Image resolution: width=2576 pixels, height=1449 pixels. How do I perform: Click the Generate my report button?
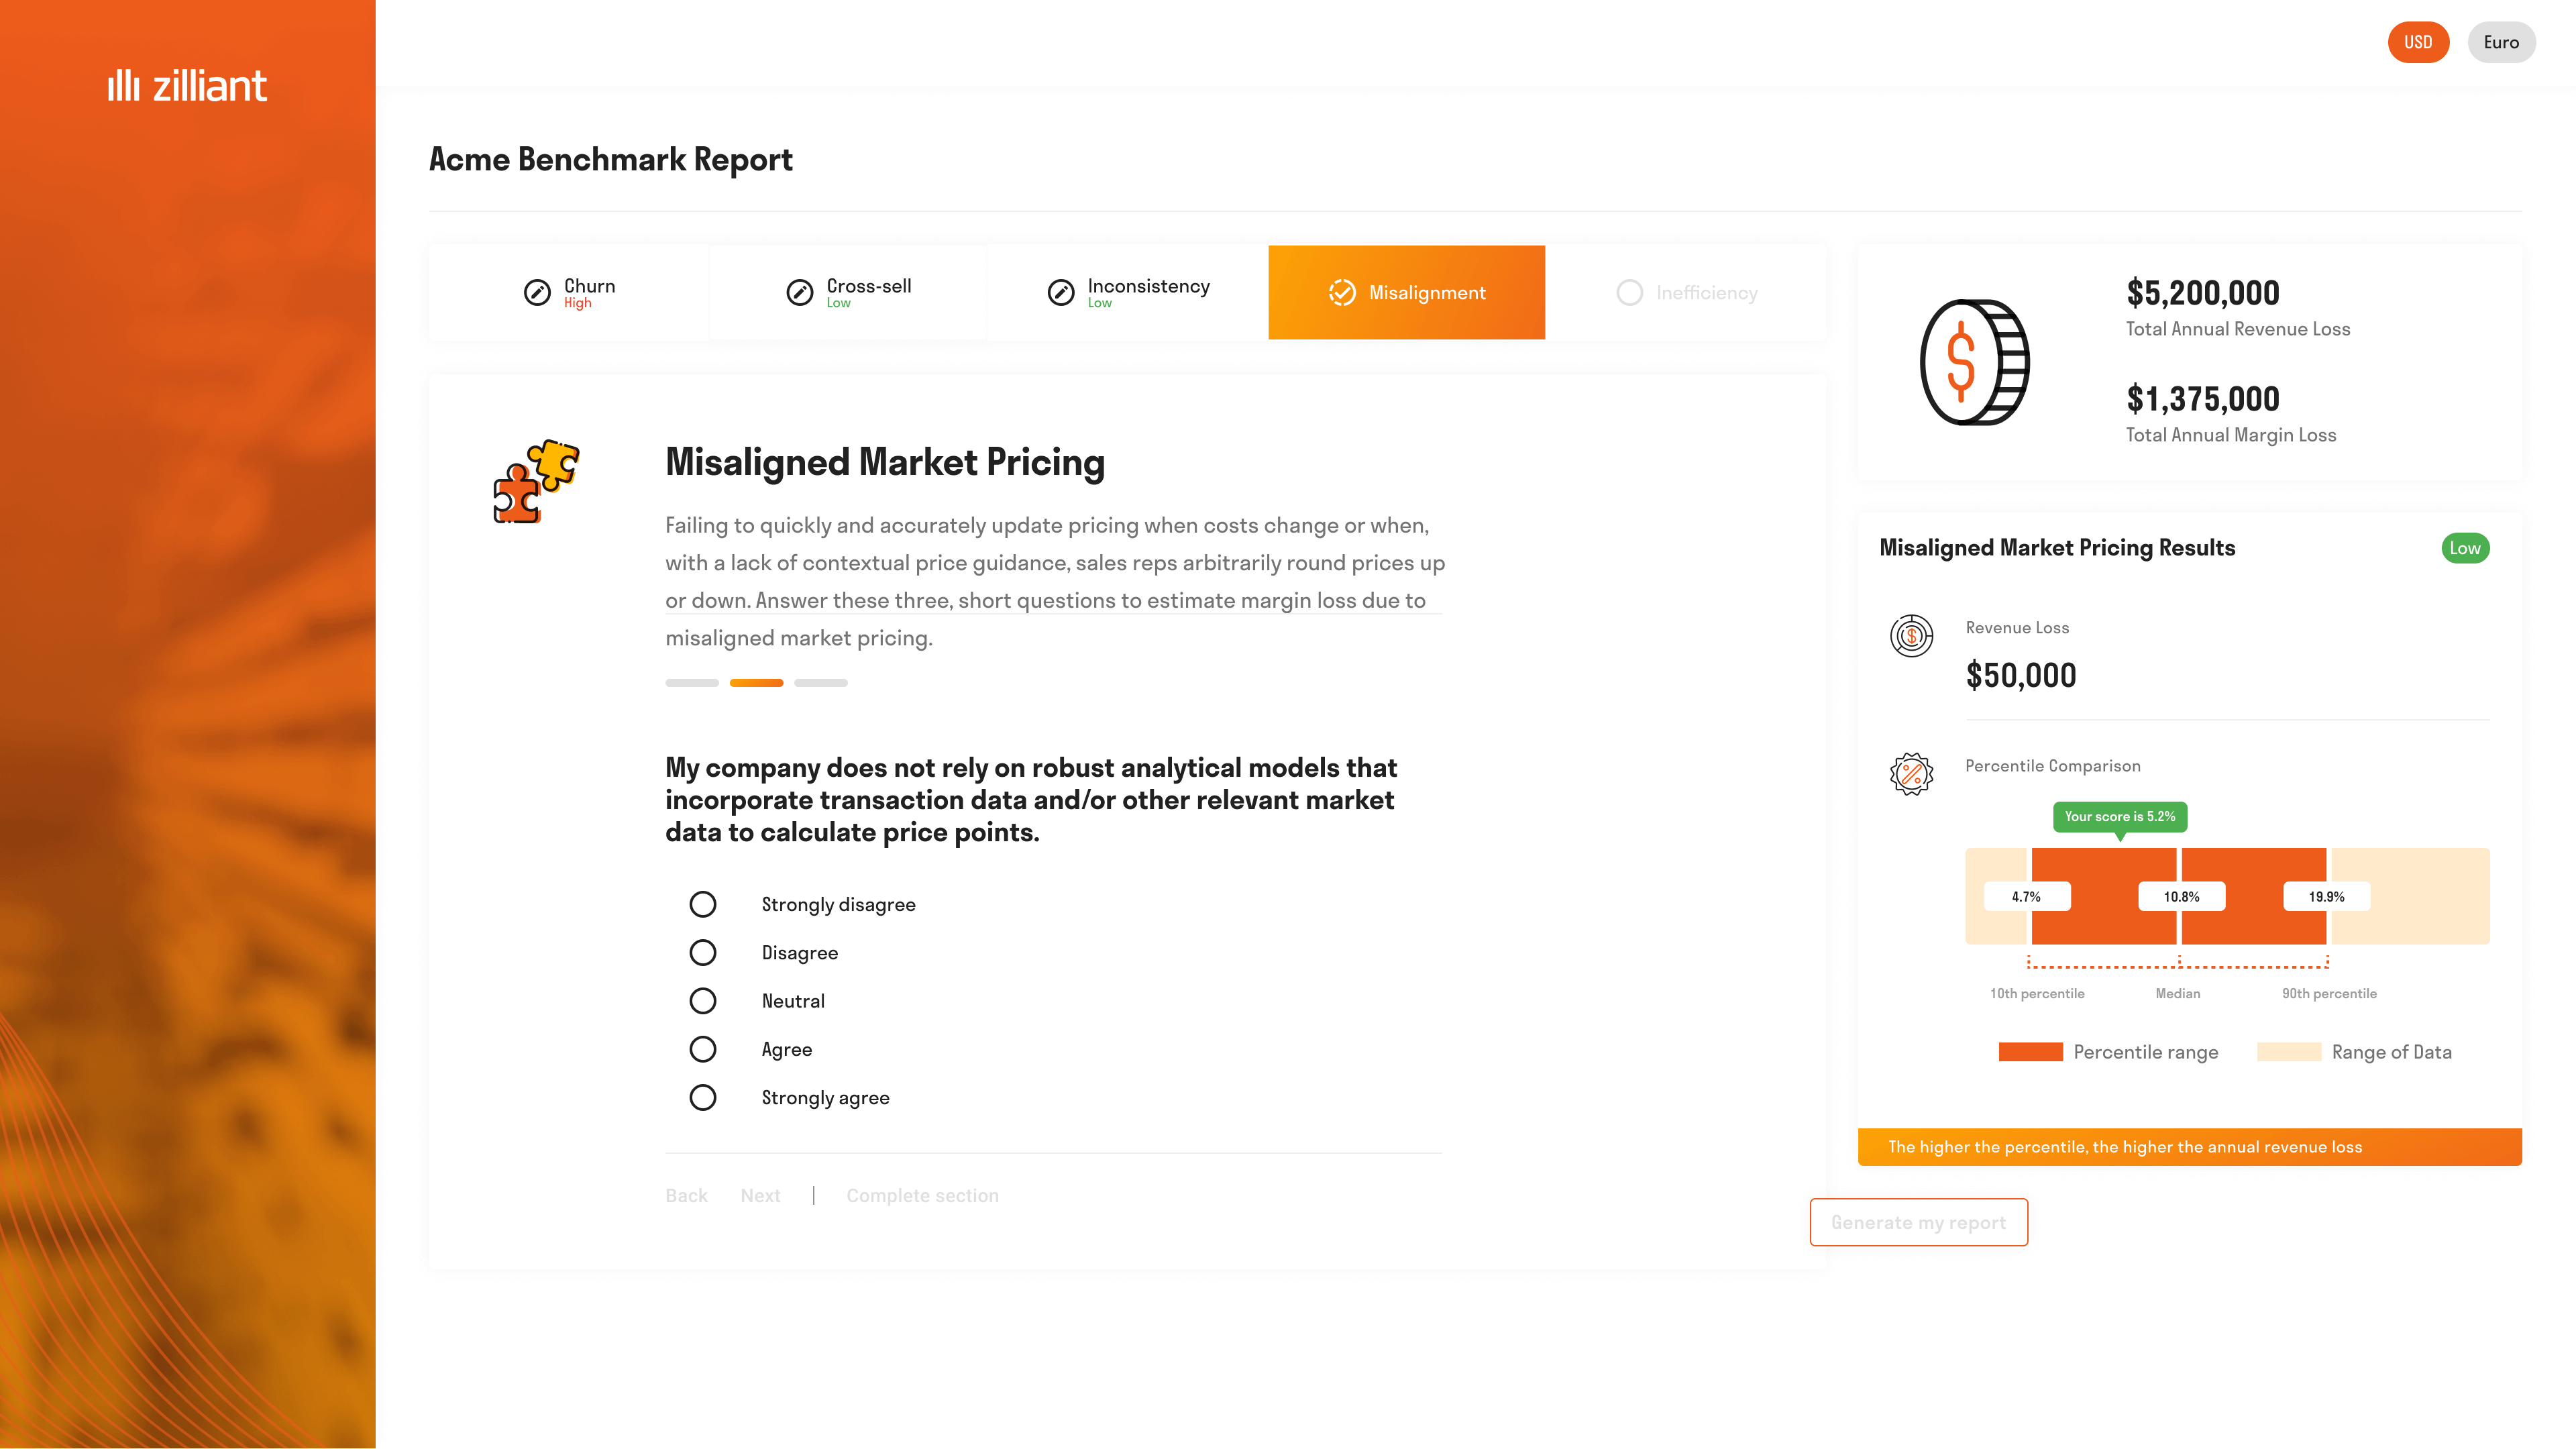(x=1918, y=1222)
